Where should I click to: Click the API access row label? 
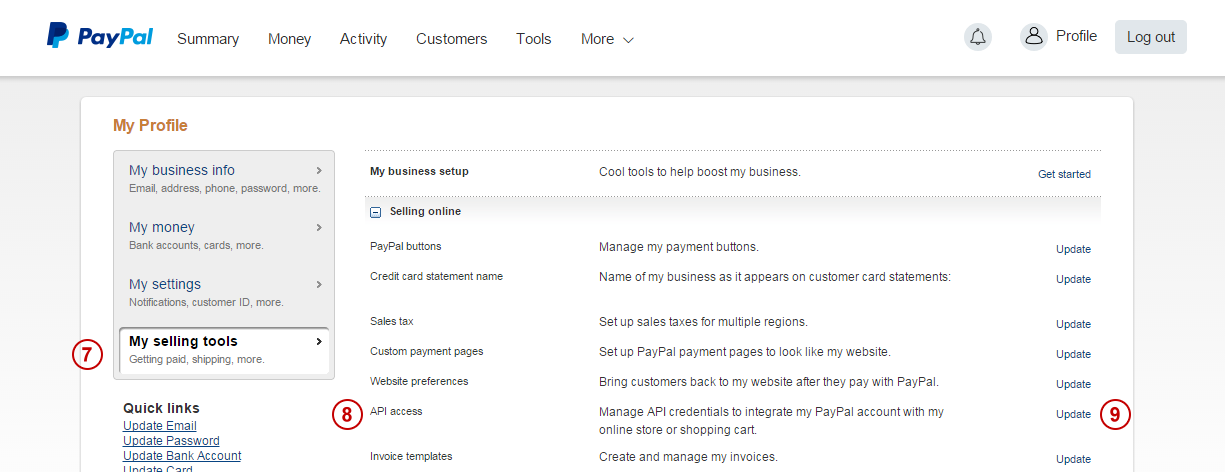(396, 411)
